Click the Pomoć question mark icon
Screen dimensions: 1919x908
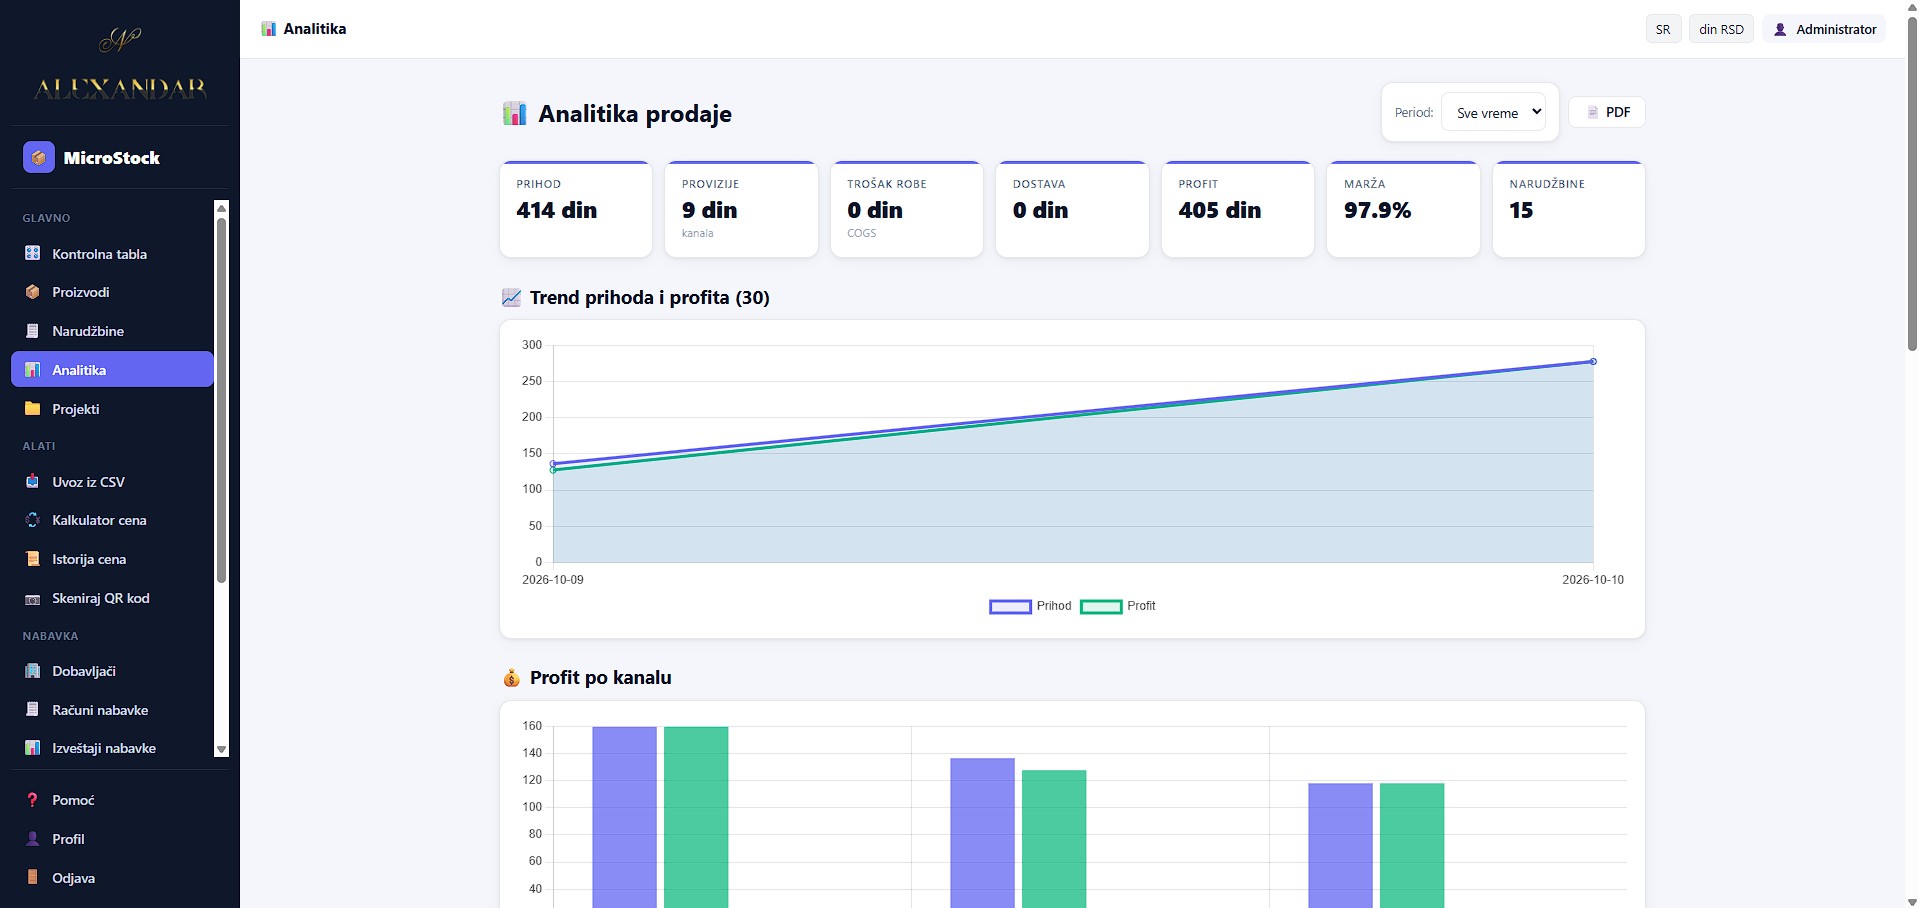tap(33, 800)
